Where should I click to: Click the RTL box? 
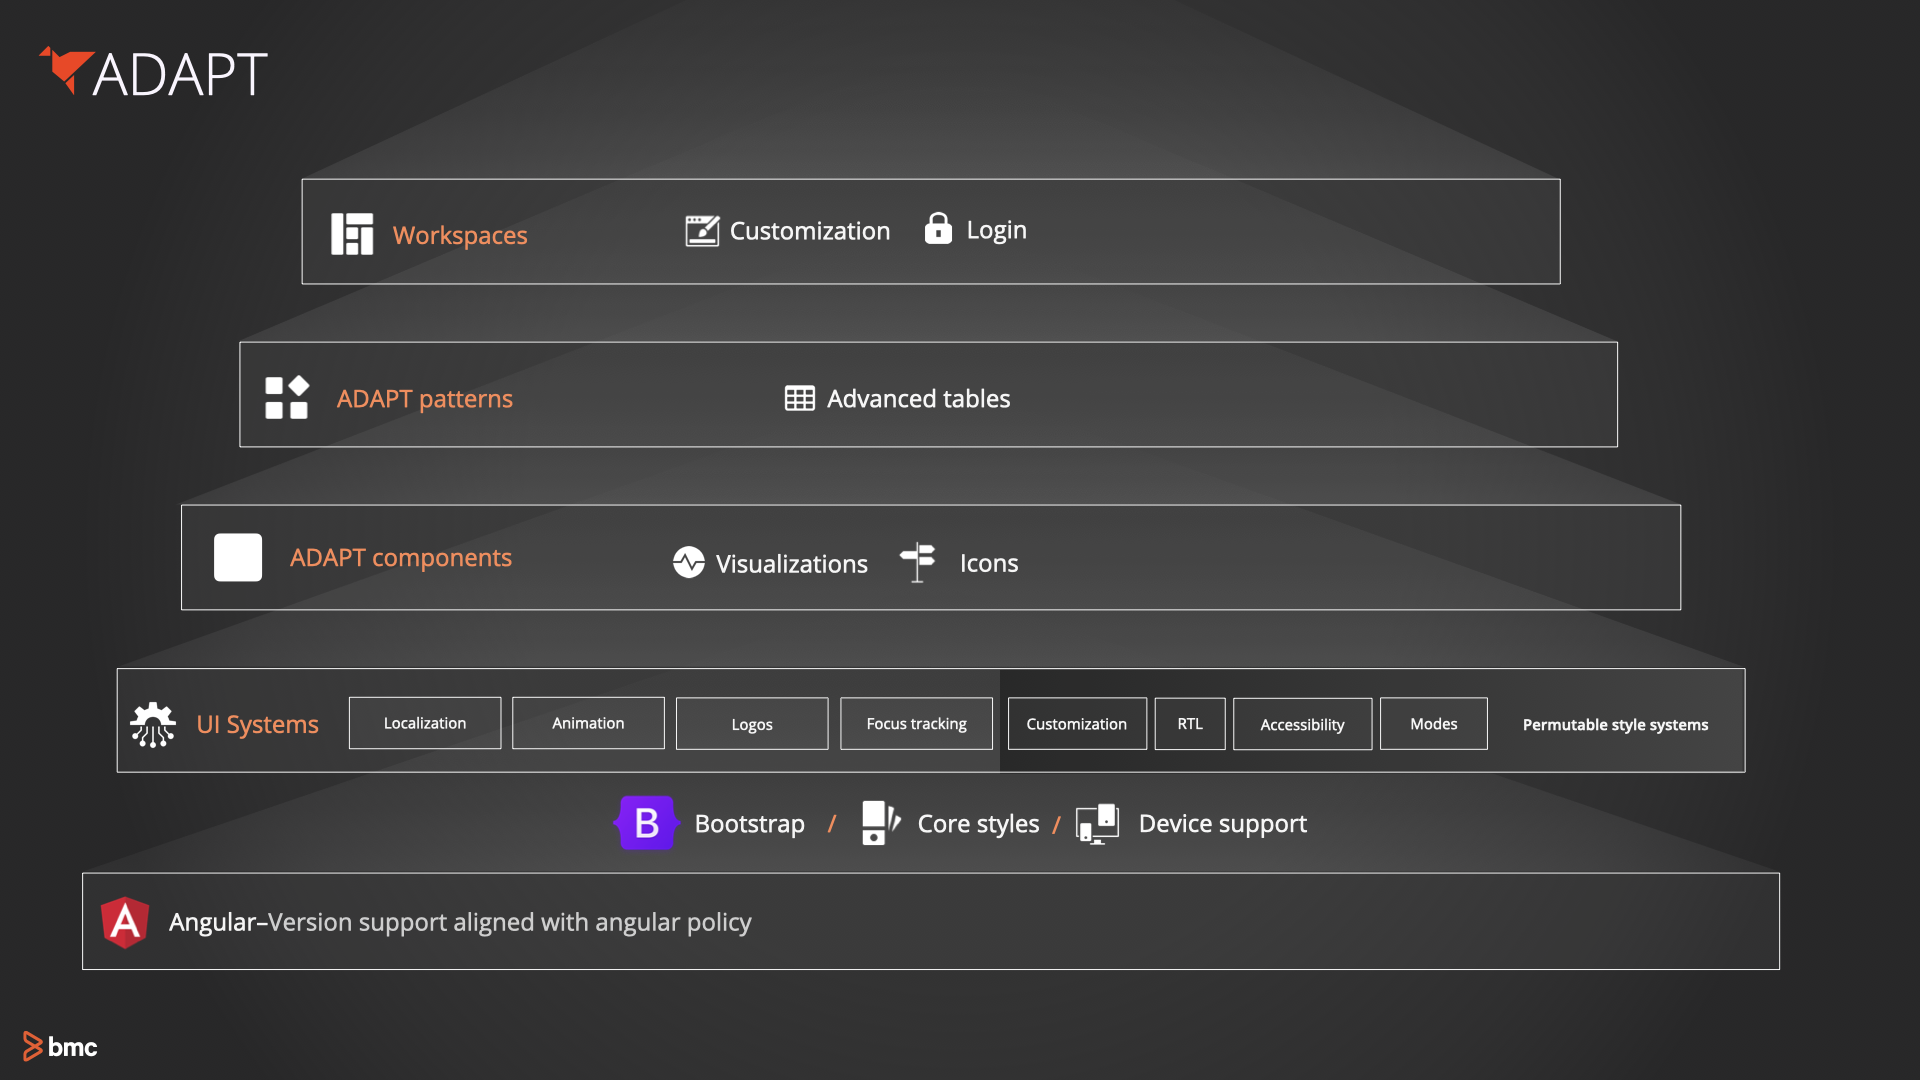pos(1190,724)
